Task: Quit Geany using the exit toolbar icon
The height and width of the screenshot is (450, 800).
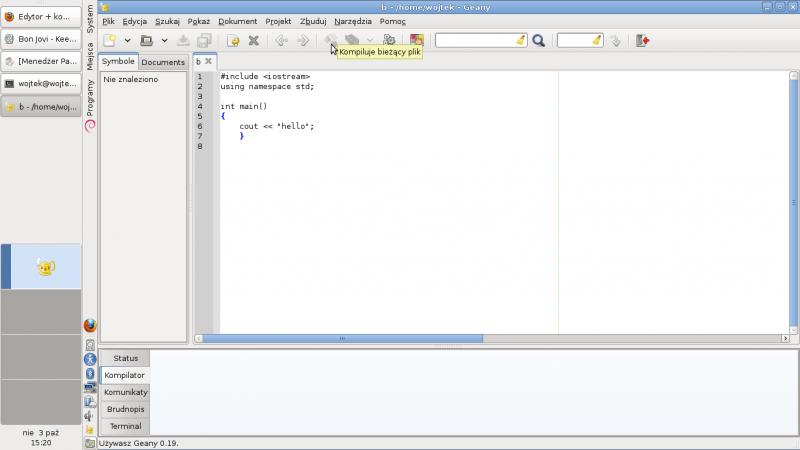Action: tap(642, 41)
